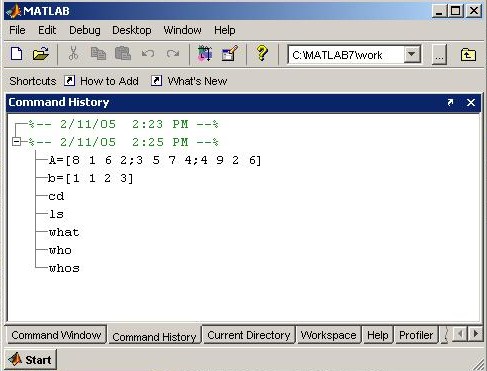Screen dimensions: 487x371
Task: Switch to the Workspace tab
Action: click(328, 335)
